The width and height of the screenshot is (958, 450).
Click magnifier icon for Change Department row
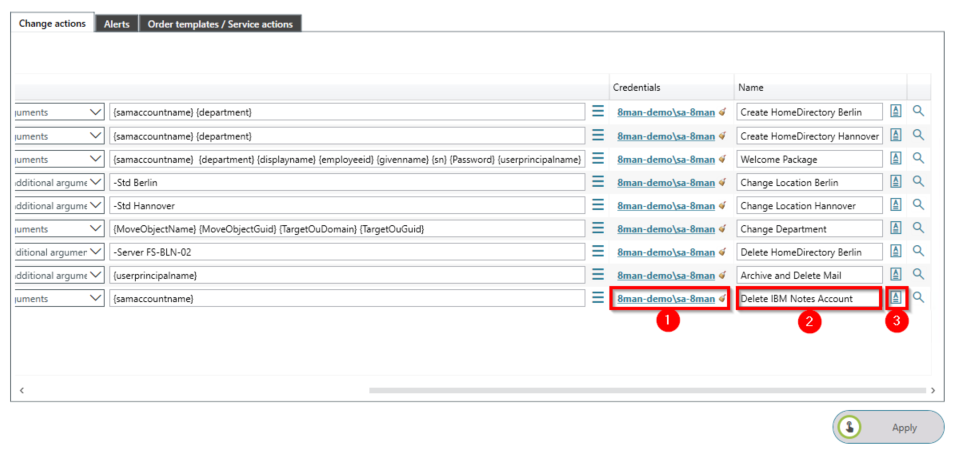click(x=918, y=228)
